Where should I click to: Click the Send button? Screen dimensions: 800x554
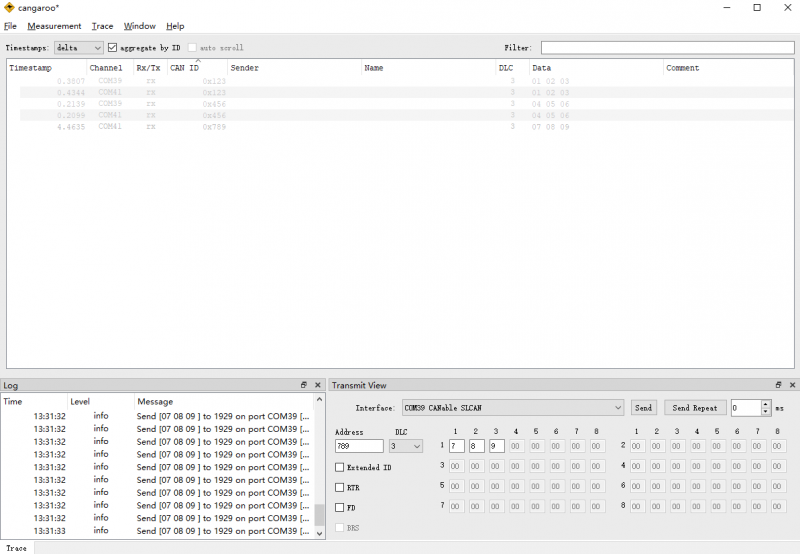pyautogui.click(x=643, y=408)
